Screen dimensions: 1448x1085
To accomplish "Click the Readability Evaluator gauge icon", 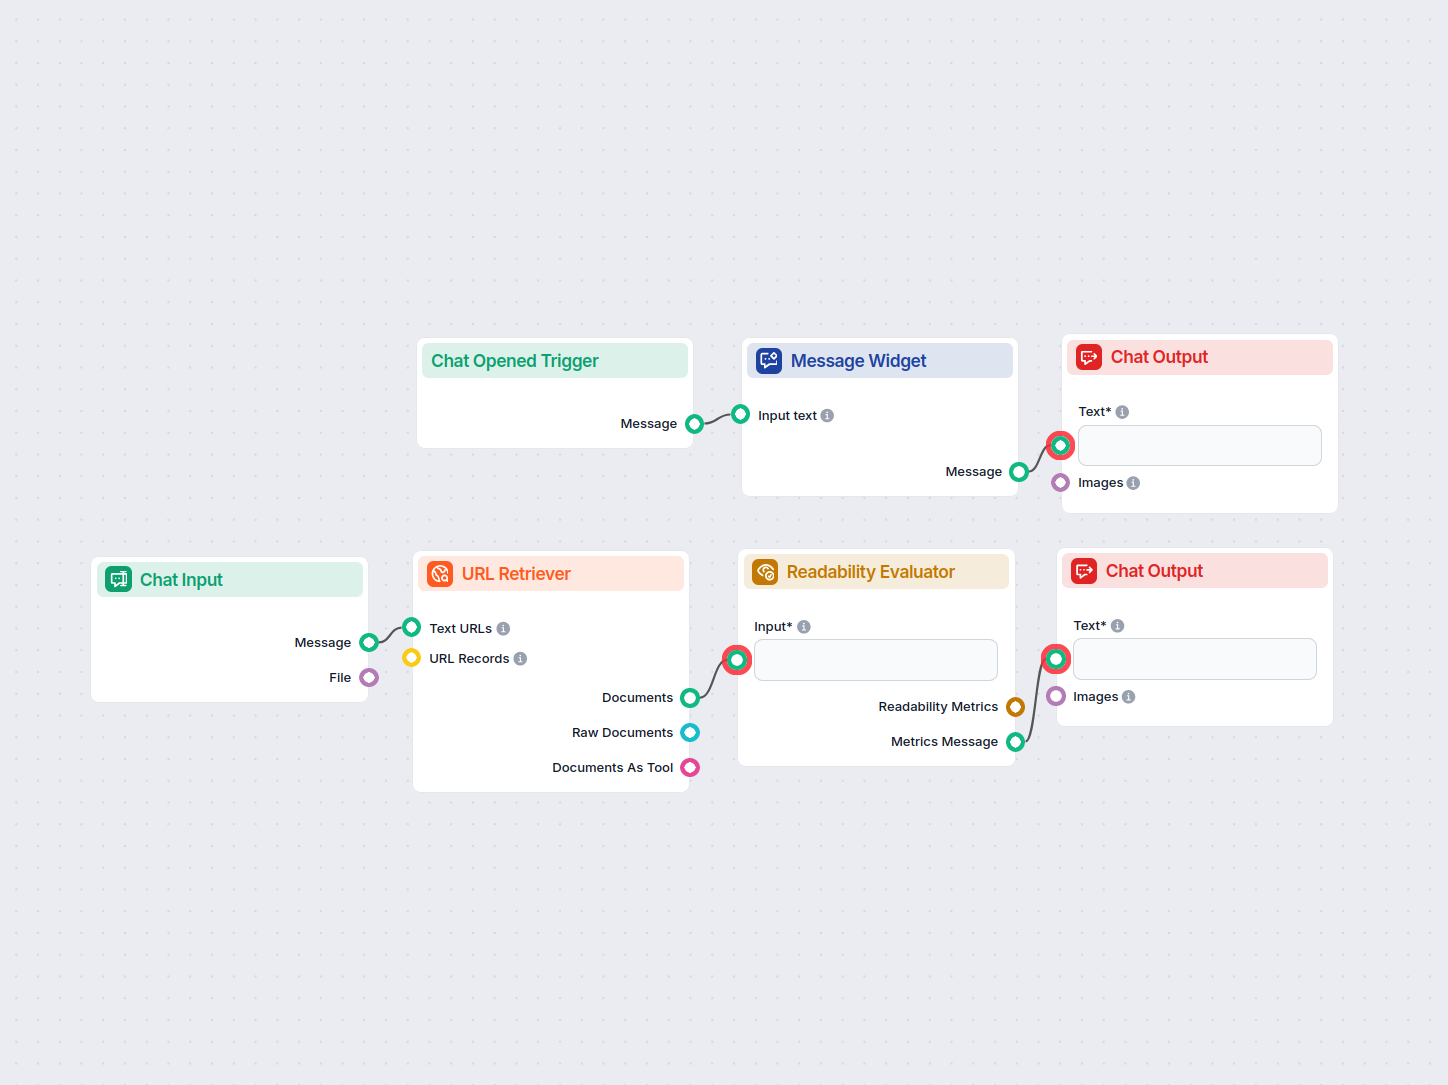I will 765,571.
